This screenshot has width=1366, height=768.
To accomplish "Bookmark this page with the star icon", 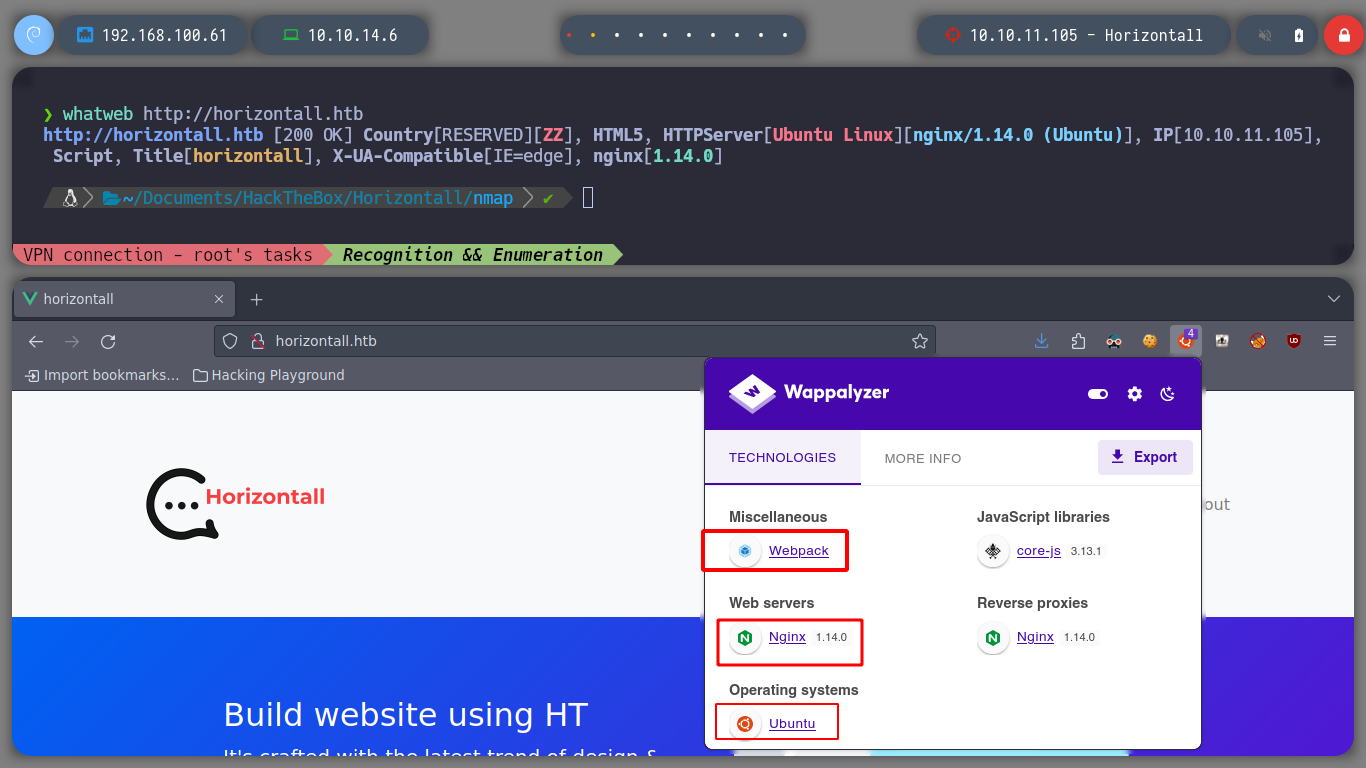I will pos(920,341).
